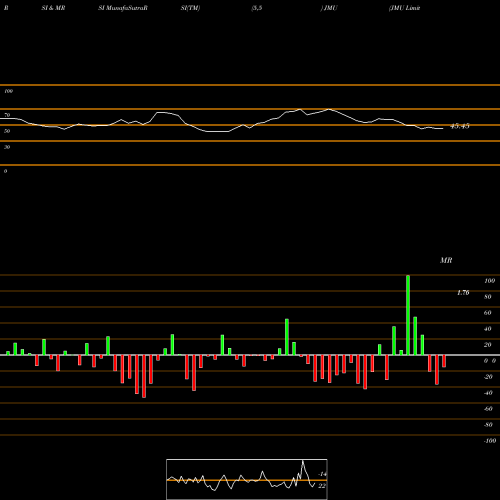This screenshot has width=500, height=500.
Task: Click the 'SI(TM)' header text
Action: [x=190, y=8]
